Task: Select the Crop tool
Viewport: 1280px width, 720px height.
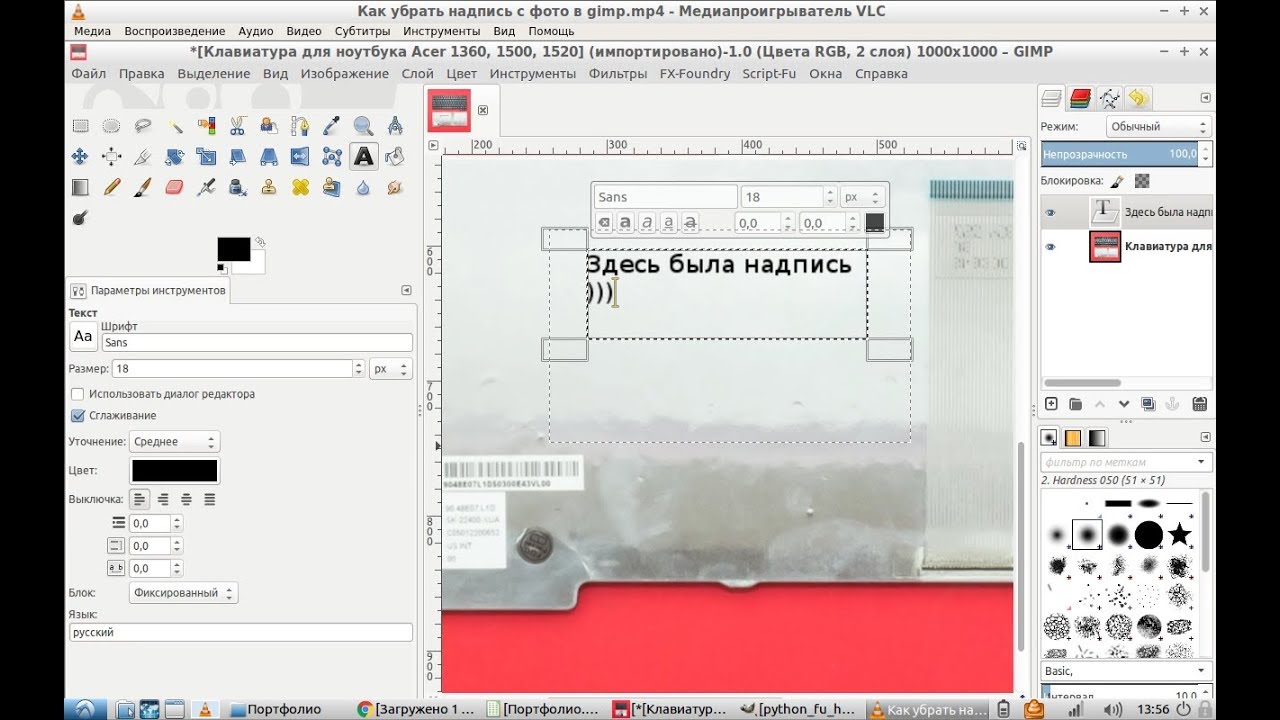Action: pos(143,157)
